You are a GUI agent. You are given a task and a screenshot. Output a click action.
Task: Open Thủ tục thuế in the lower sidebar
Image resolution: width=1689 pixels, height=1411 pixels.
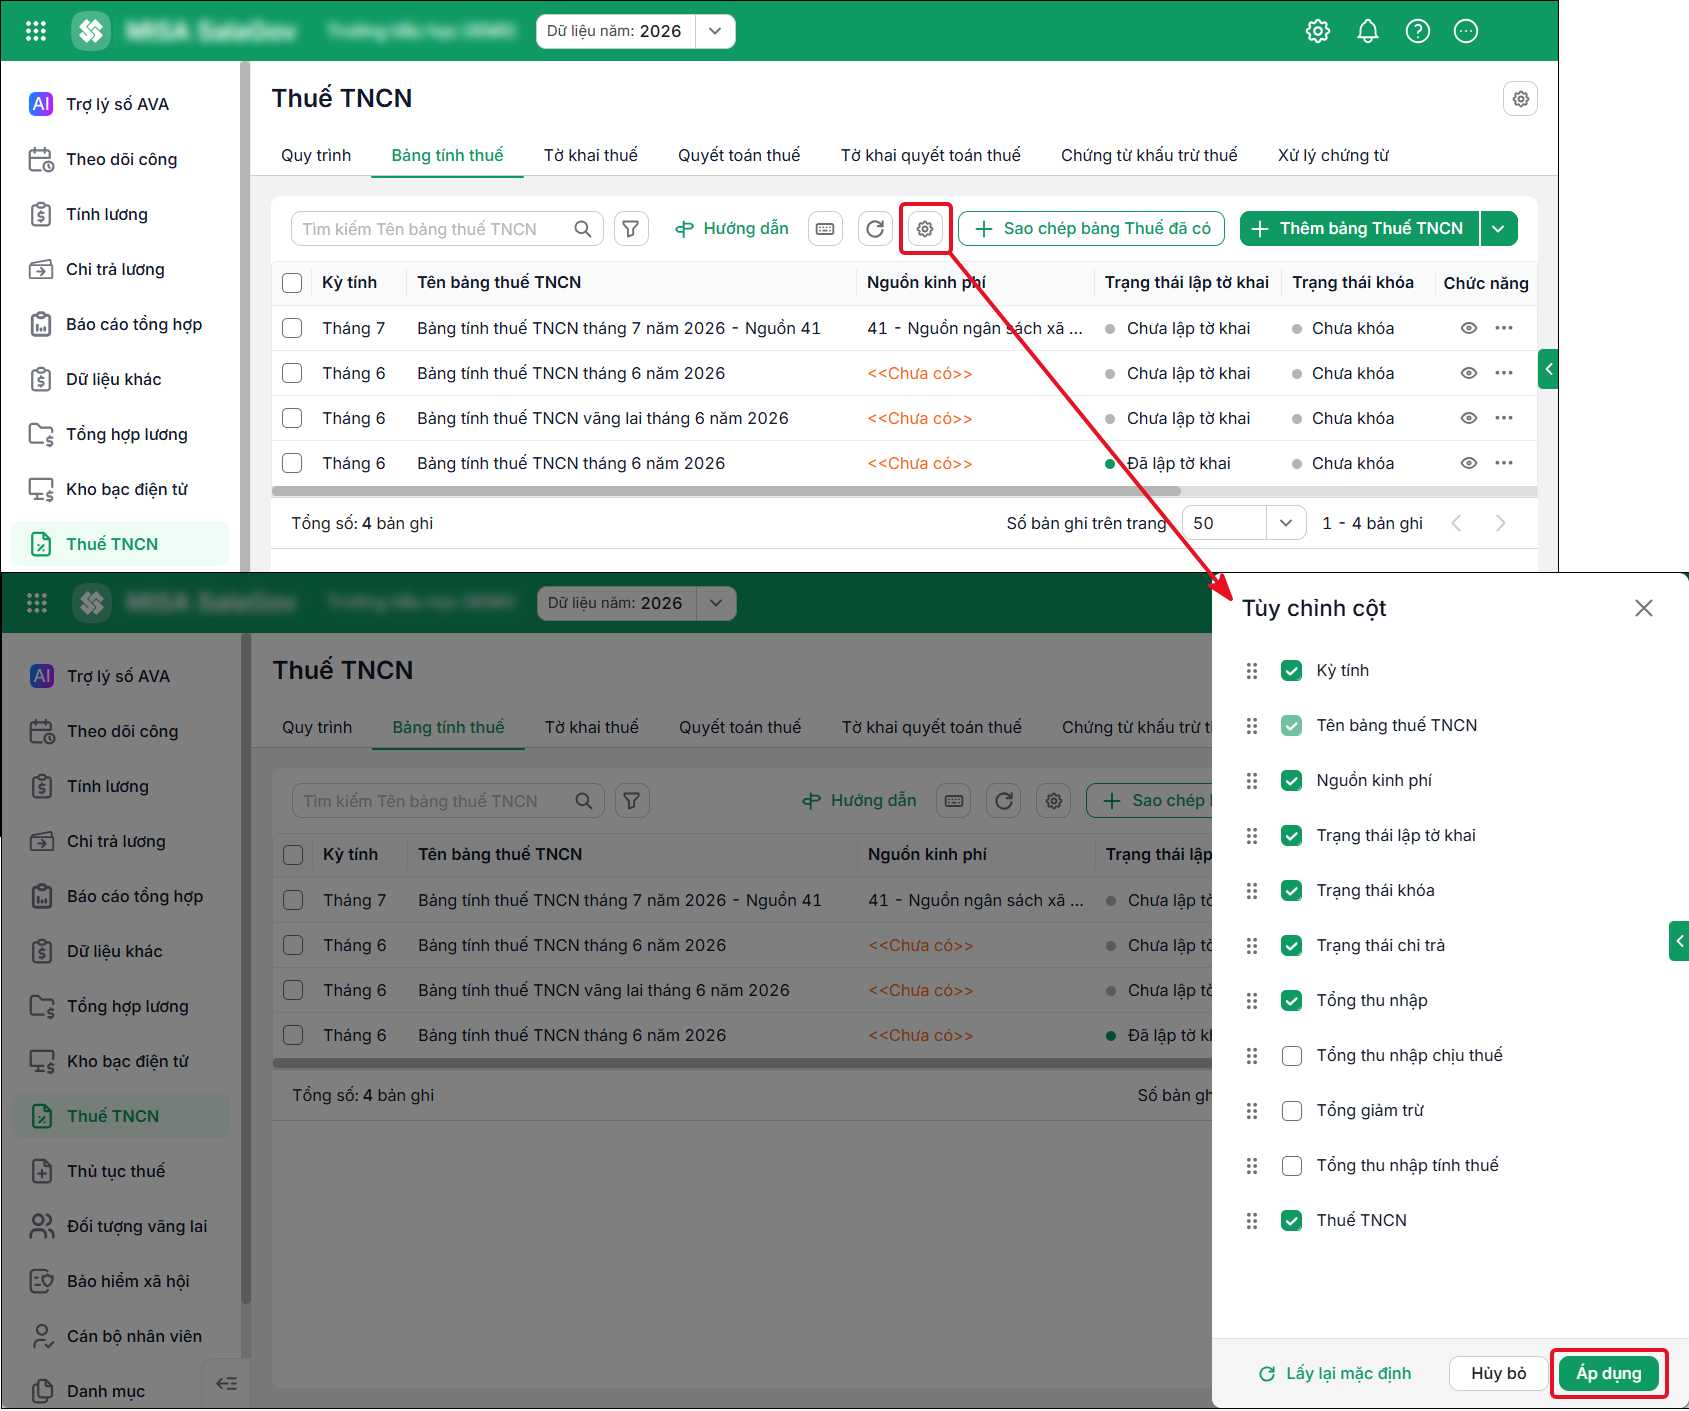(x=120, y=1171)
